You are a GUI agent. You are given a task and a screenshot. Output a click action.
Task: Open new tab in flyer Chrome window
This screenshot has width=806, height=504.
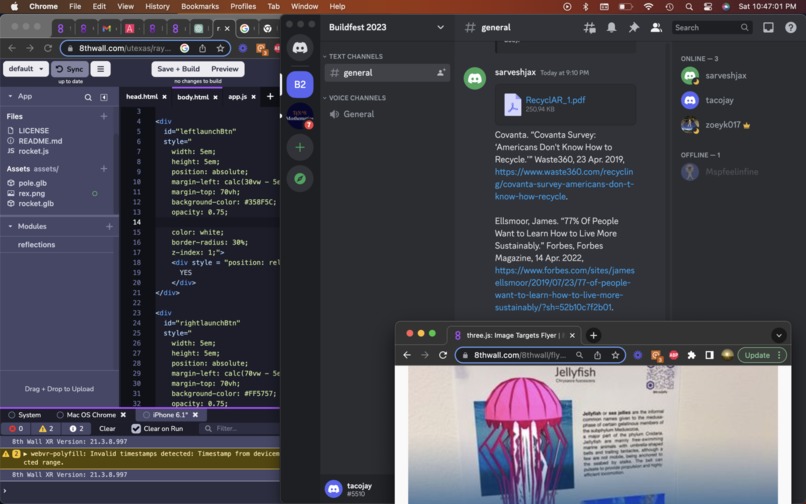593,335
